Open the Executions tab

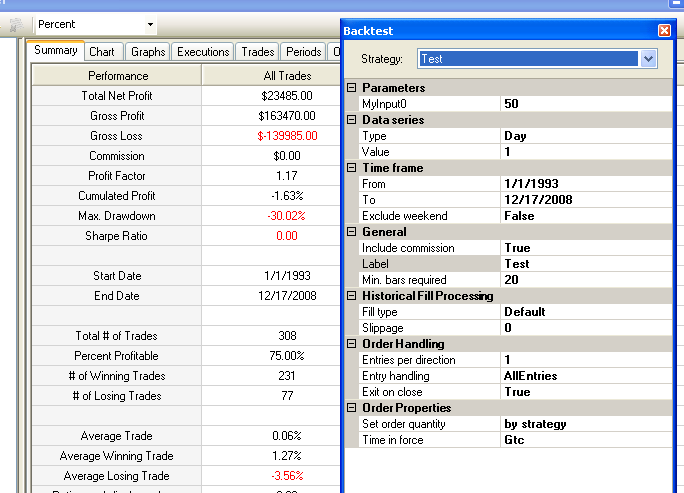[203, 52]
